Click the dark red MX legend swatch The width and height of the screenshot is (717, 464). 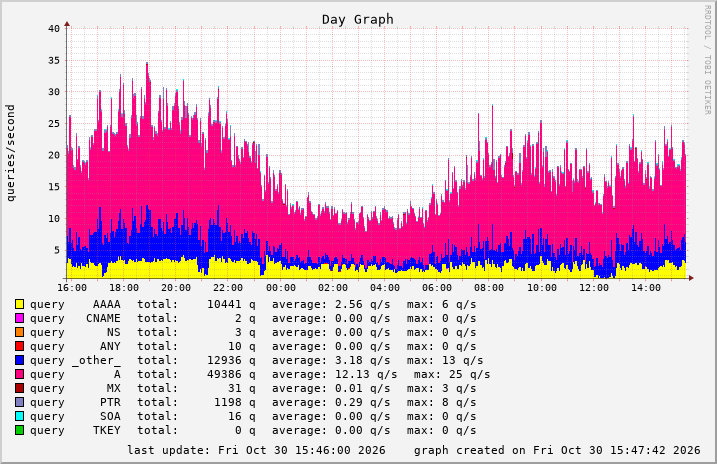pos(19,389)
